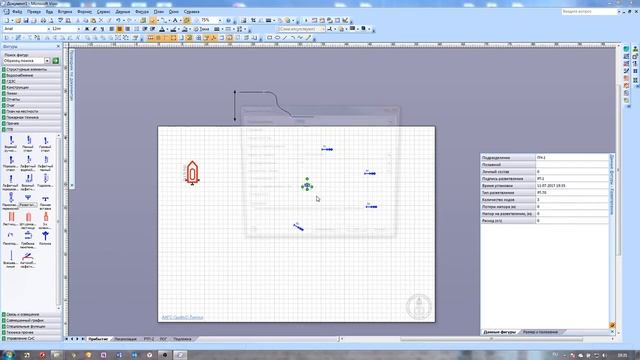Click the Save diskette icon
The width and height of the screenshot is (640, 360).
coord(26,20)
